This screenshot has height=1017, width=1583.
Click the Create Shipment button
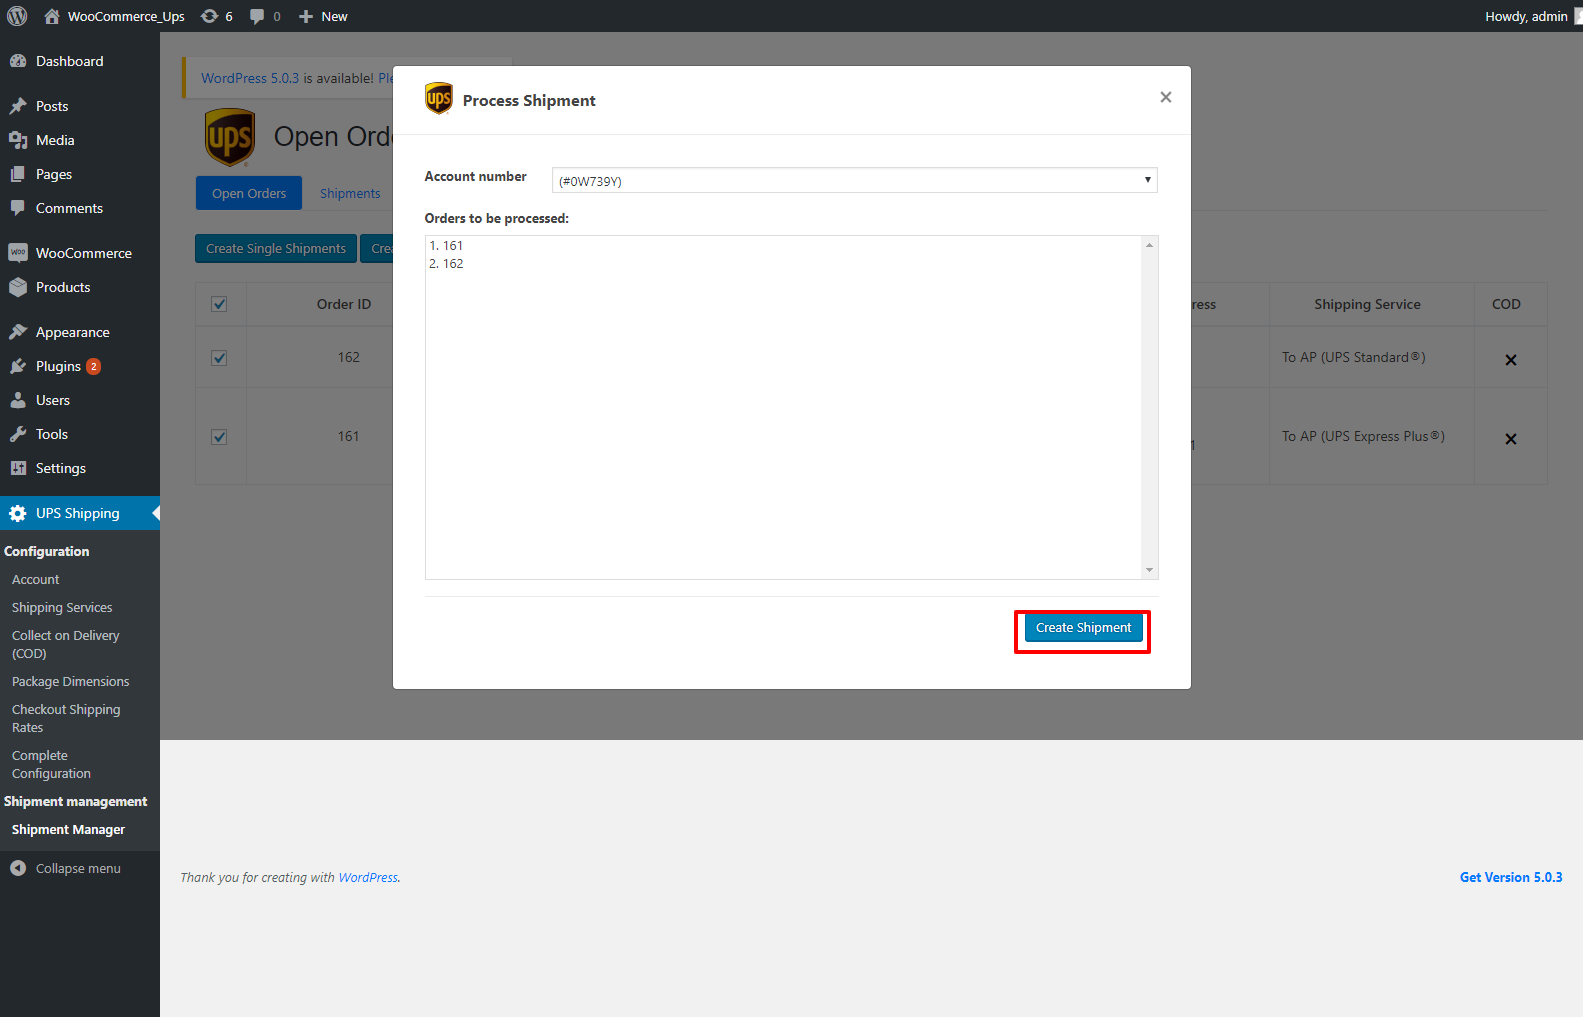[x=1083, y=628]
